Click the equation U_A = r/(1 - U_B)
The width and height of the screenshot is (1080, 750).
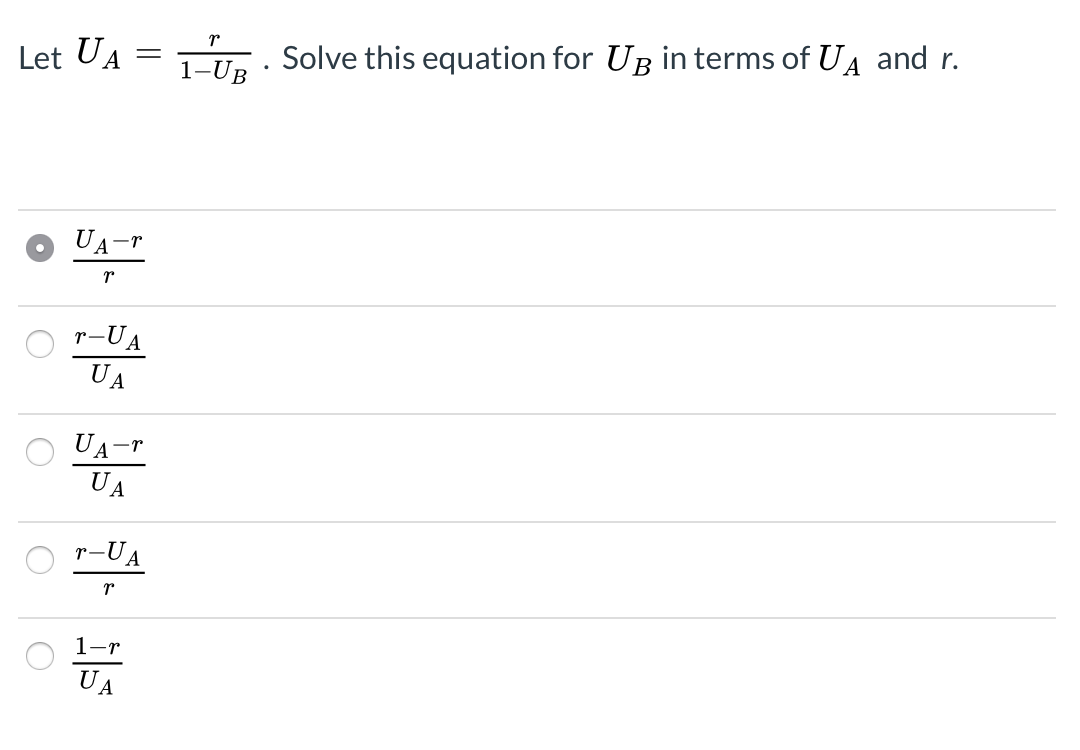[x=160, y=57]
